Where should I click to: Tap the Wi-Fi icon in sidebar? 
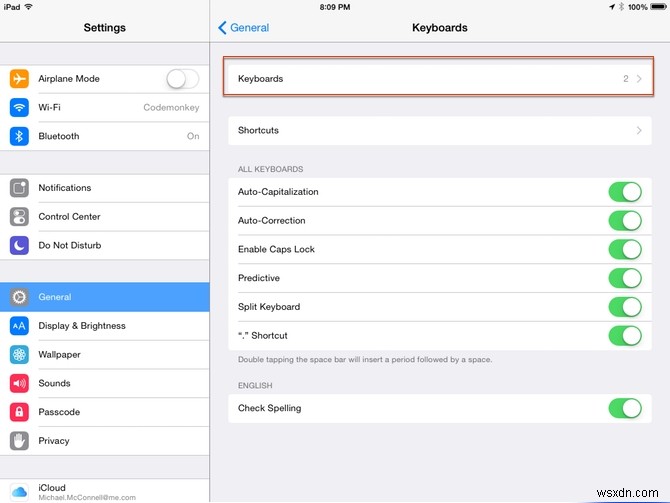click(19, 107)
